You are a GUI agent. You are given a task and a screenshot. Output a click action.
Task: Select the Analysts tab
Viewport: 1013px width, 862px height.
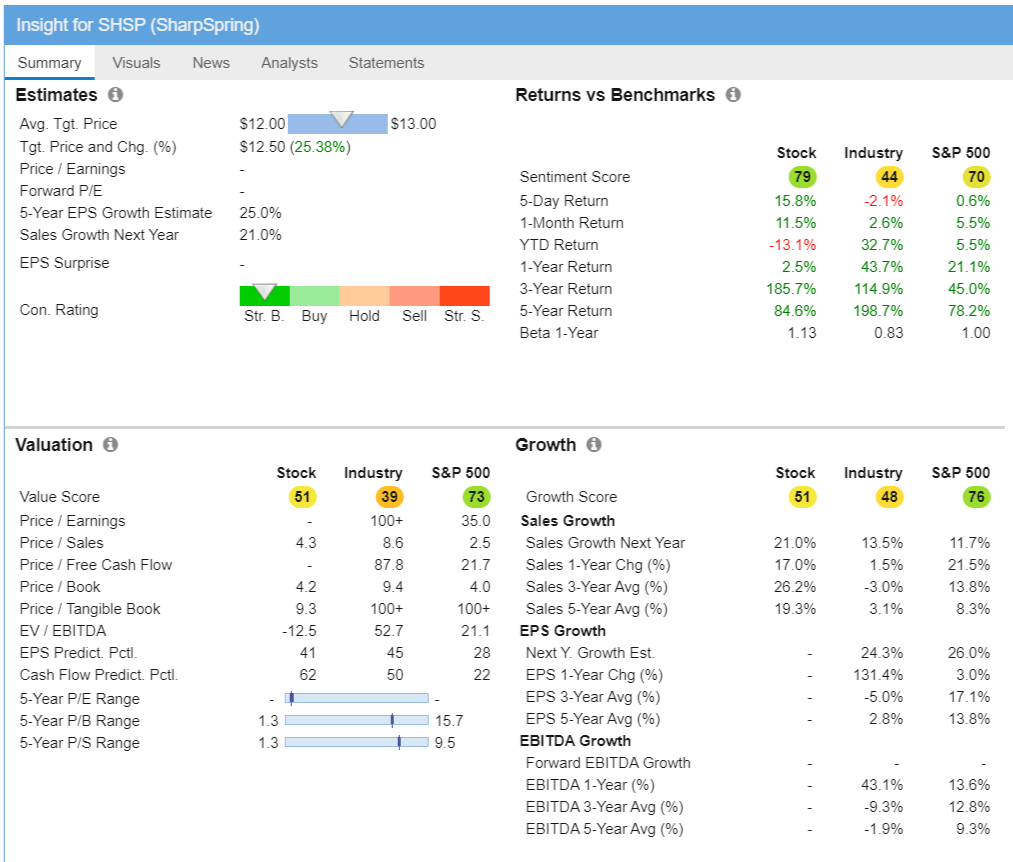pos(289,62)
